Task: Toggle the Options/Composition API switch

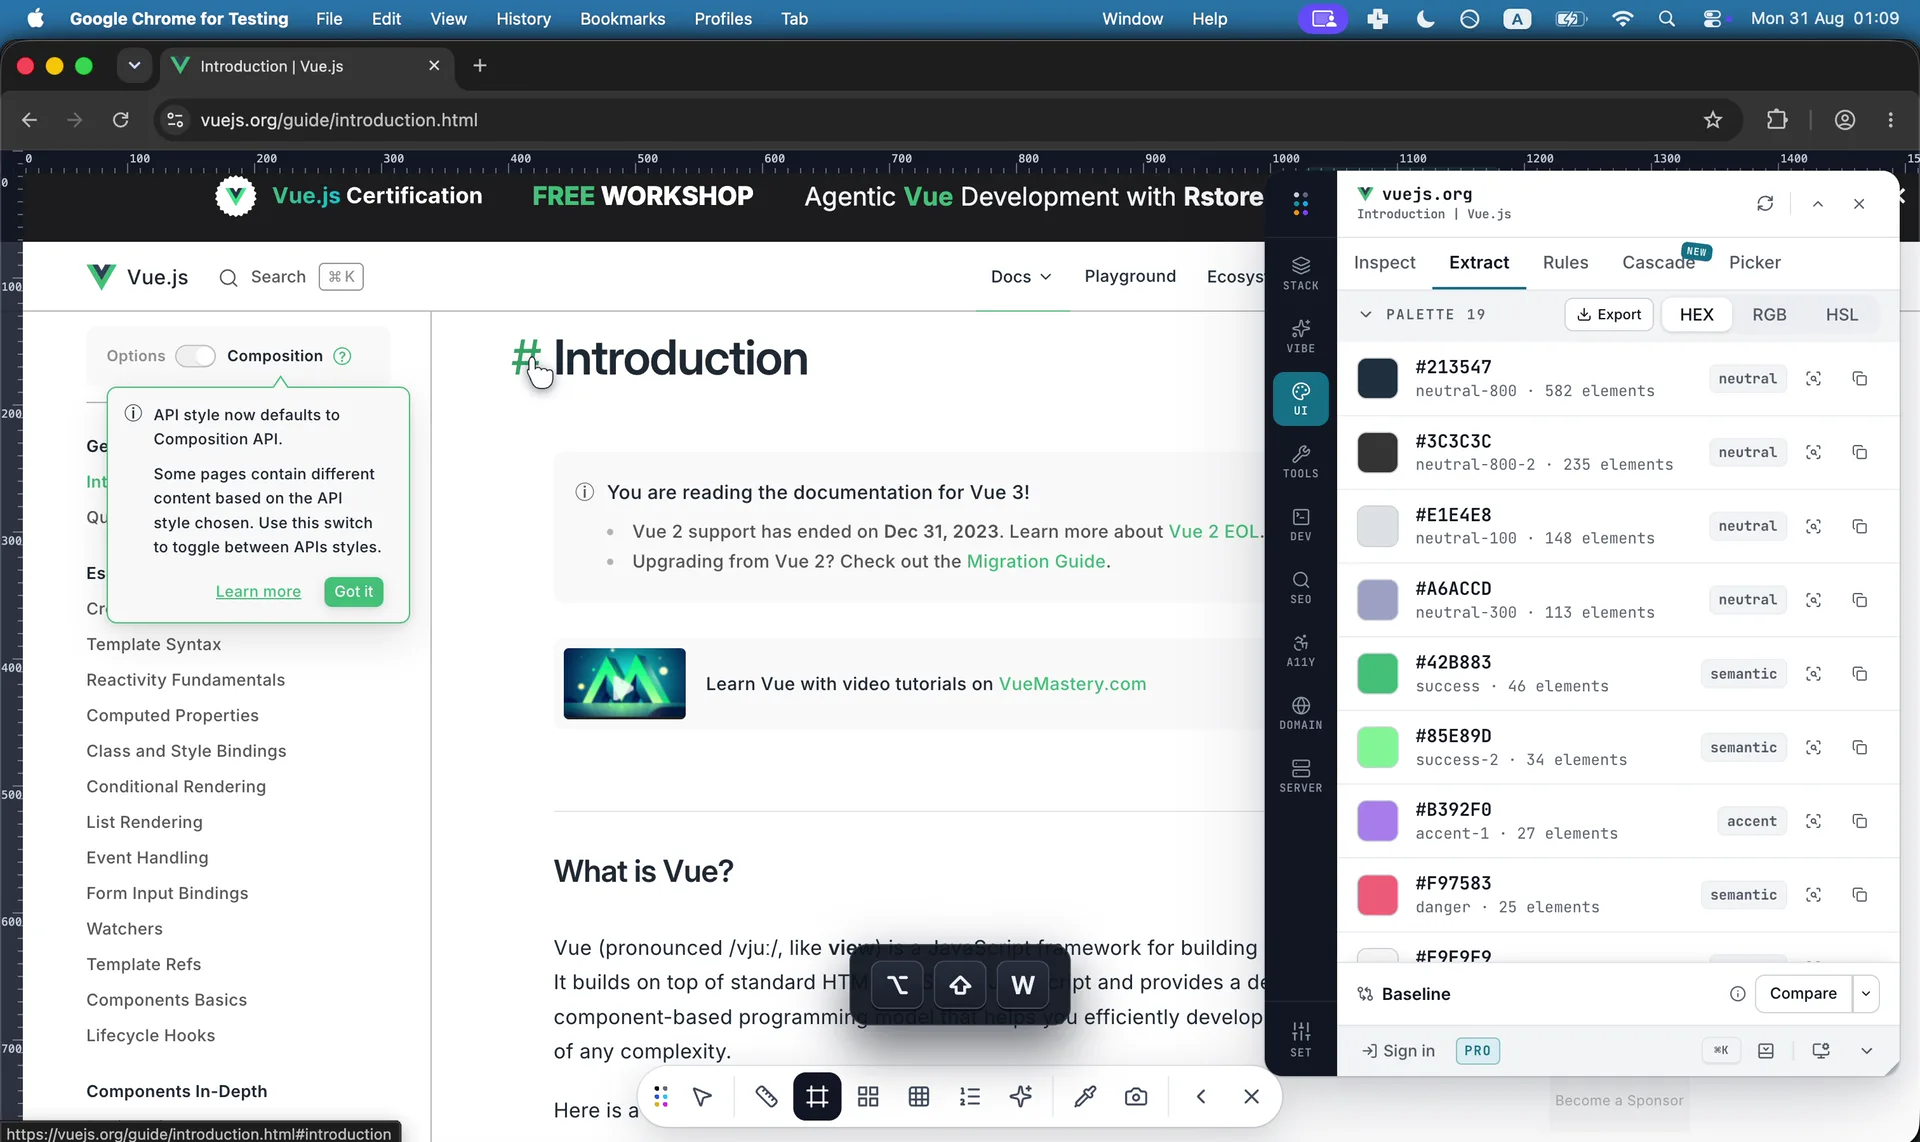Action: [x=195, y=356]
